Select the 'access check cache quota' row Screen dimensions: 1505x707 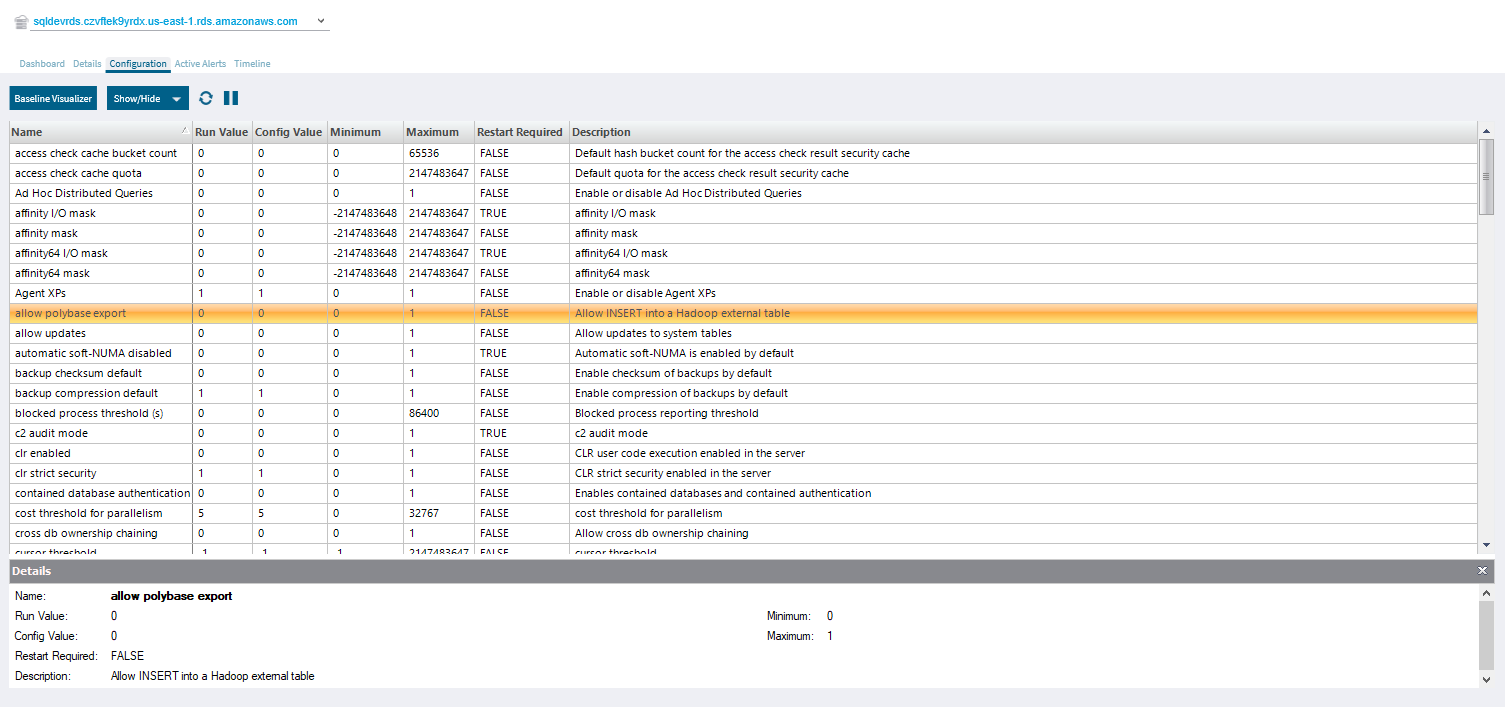tap(743, 173)
